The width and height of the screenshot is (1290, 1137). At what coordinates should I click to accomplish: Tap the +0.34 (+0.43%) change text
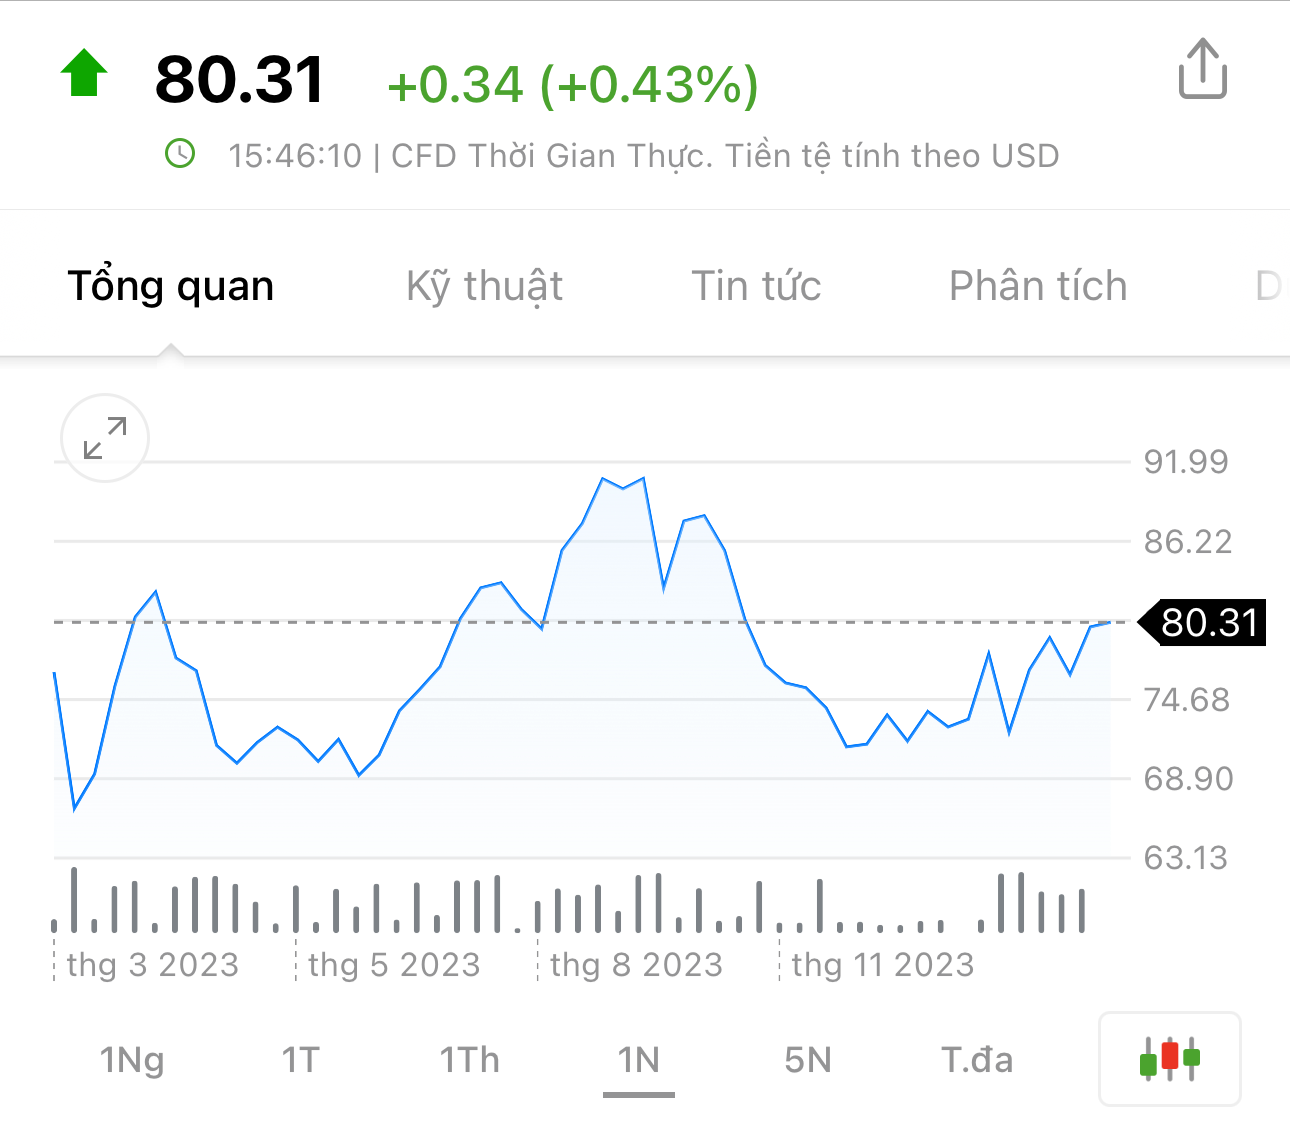click(573, 85)
